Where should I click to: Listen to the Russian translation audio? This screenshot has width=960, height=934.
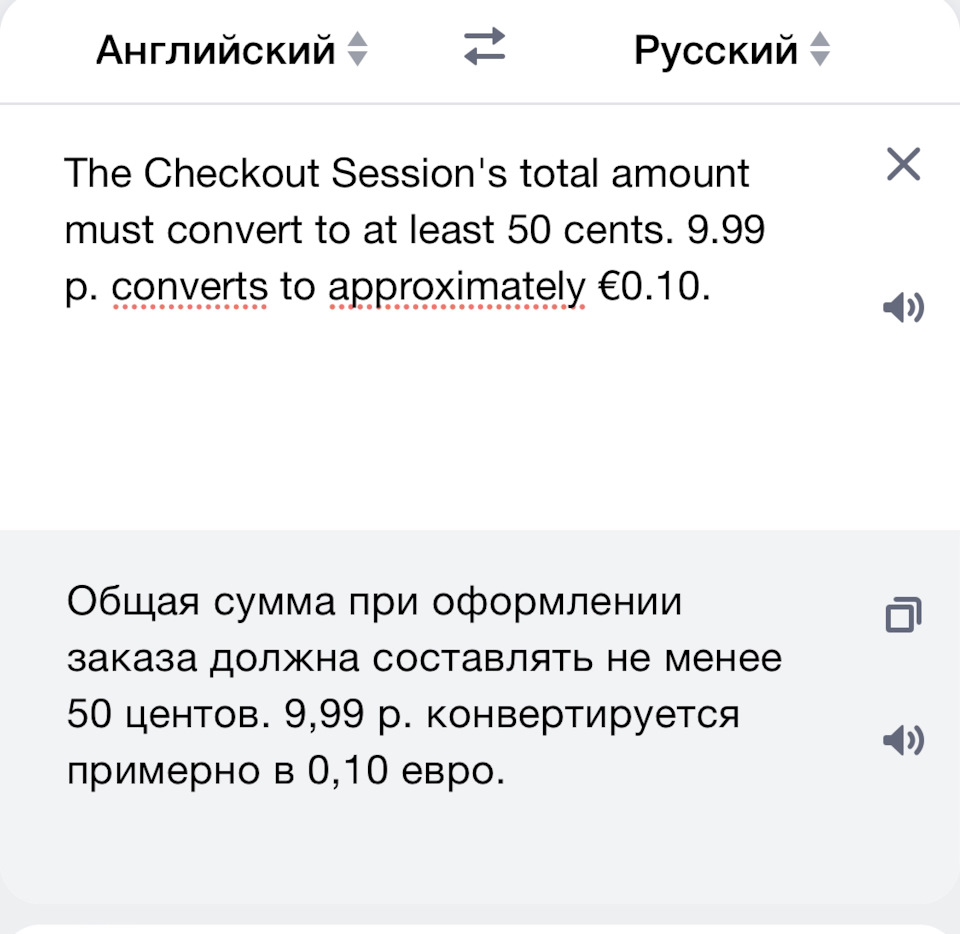903,740
